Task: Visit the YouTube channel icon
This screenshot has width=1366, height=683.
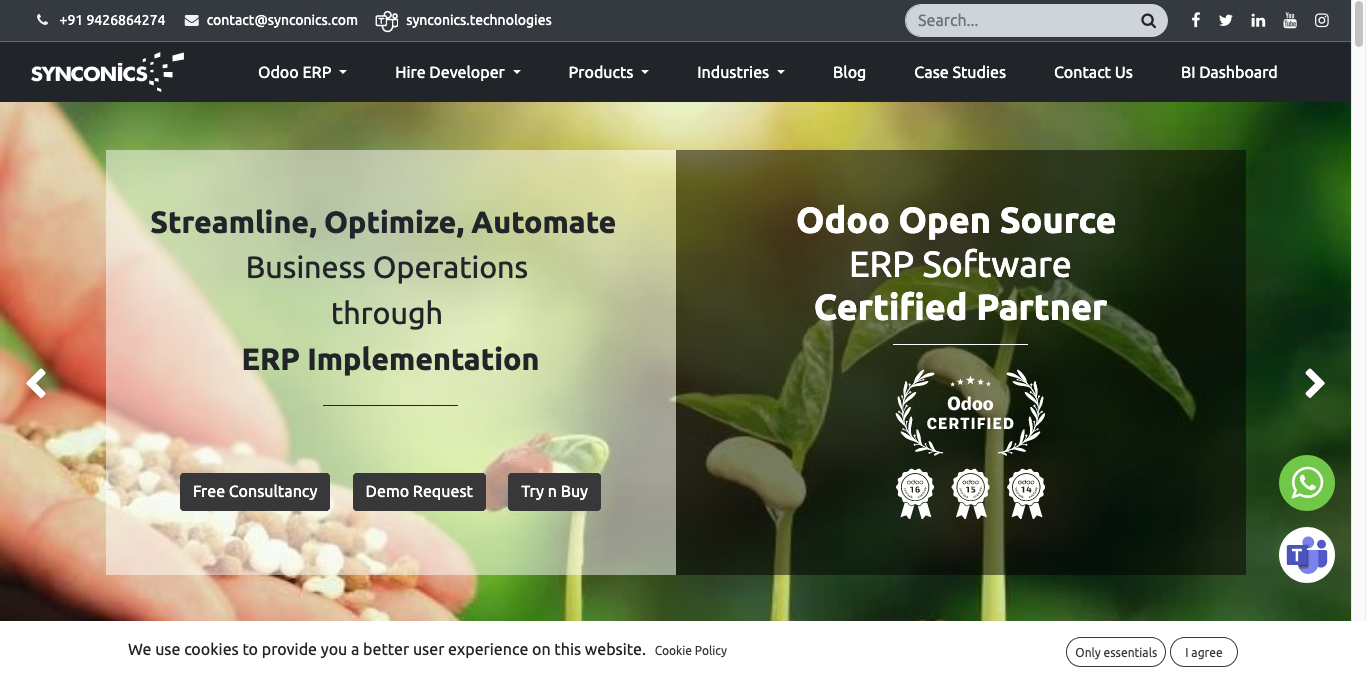Action: coord(1290,20)
